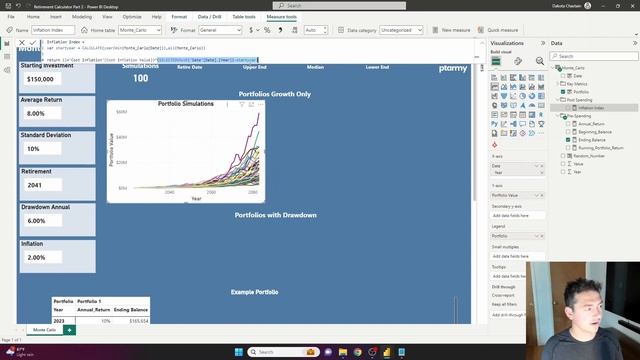Collapse the Visualizations pane
640x360 pixels.
(543, 43)
